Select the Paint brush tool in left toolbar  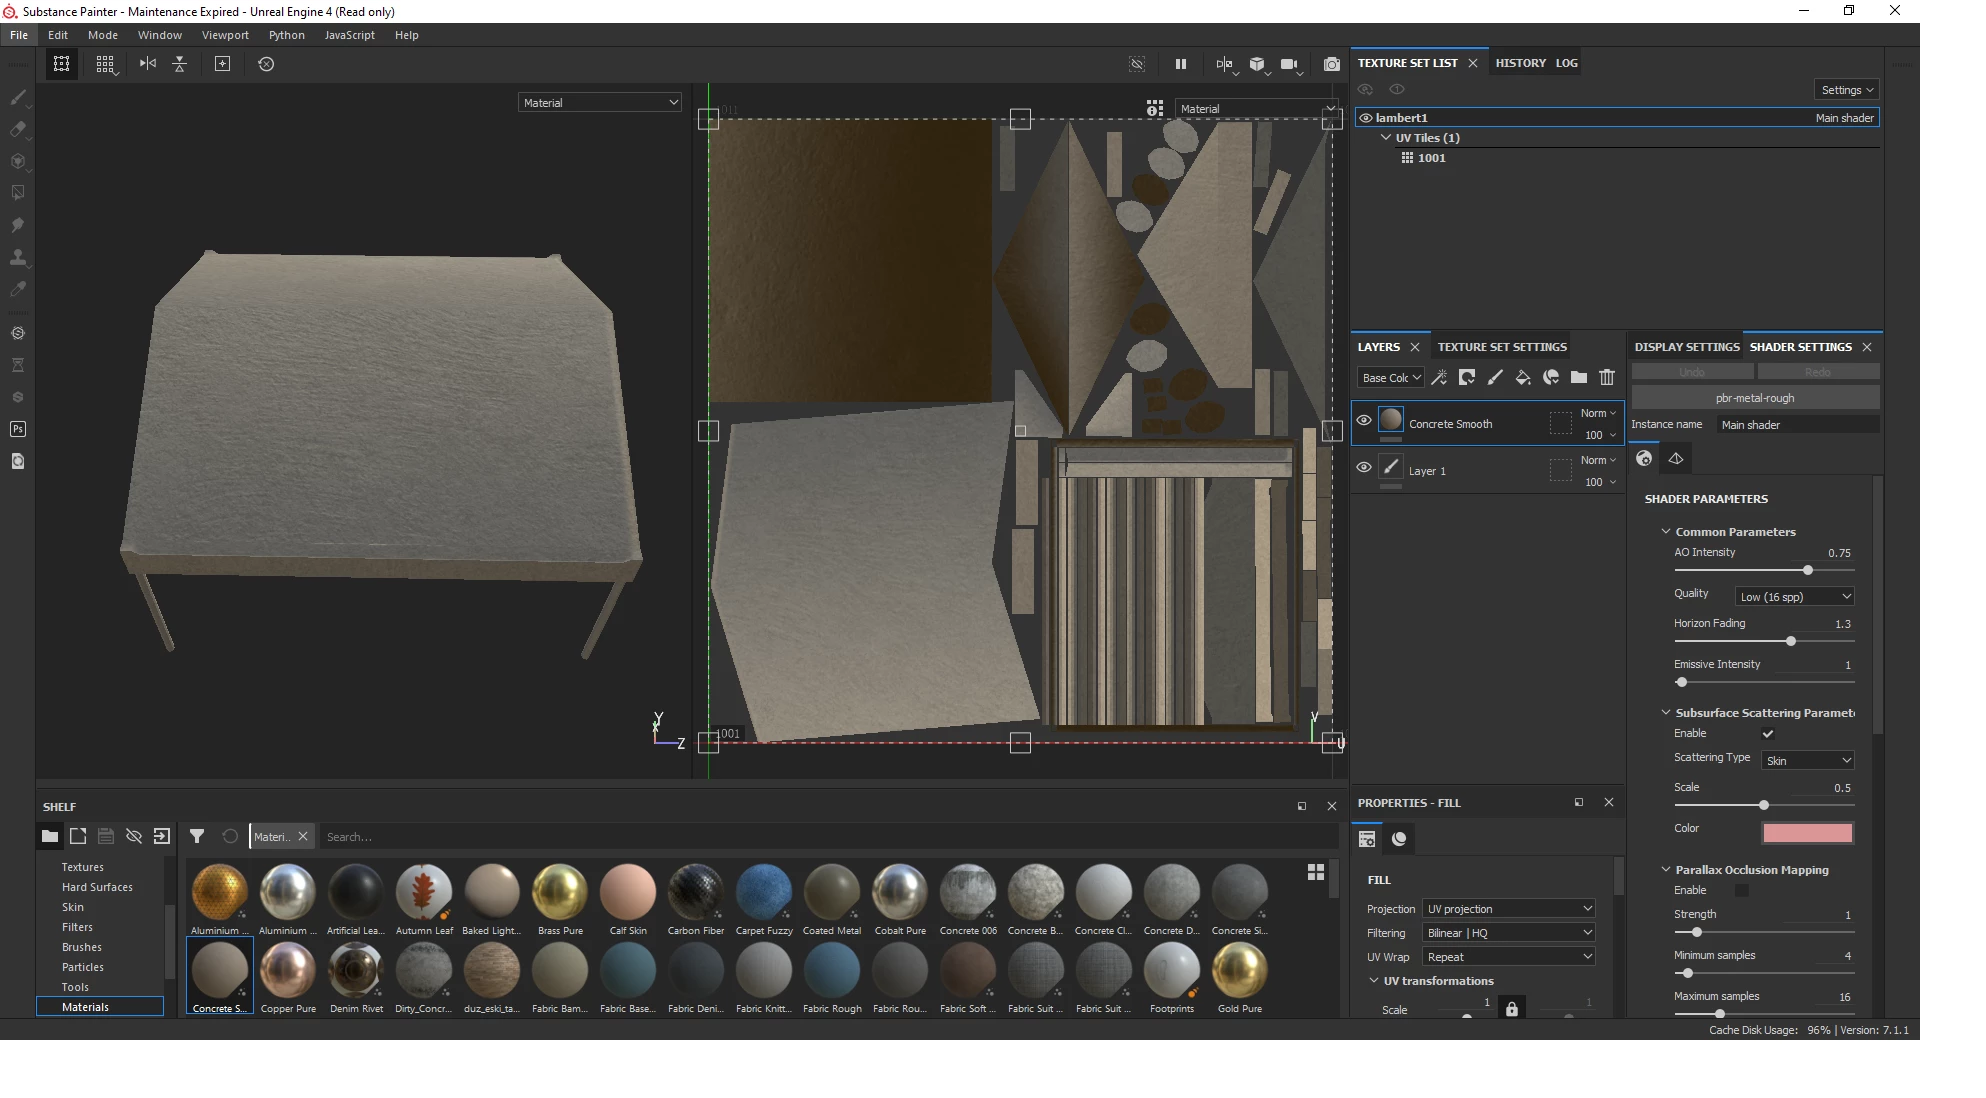[18, 97]
